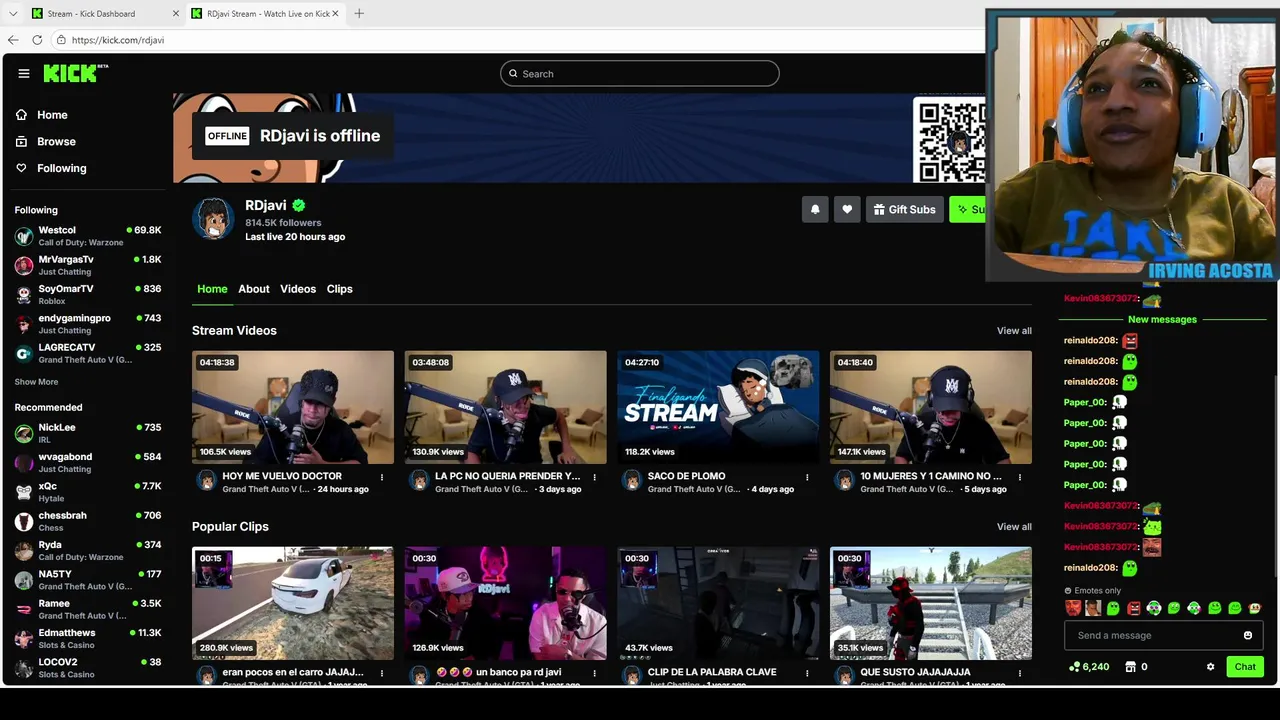This screenshot has height=720, width=1280.
Task: Play the CLIP DE LA PALABRA CLAVE clip
Action: (x=718, y=603)
